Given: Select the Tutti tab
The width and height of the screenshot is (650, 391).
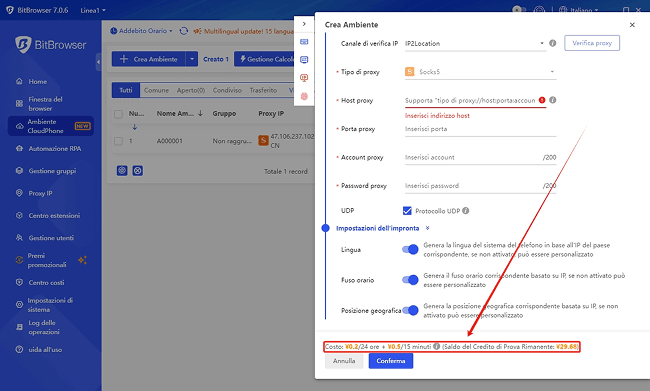Looking at the screenshot, I should [126, 90].
